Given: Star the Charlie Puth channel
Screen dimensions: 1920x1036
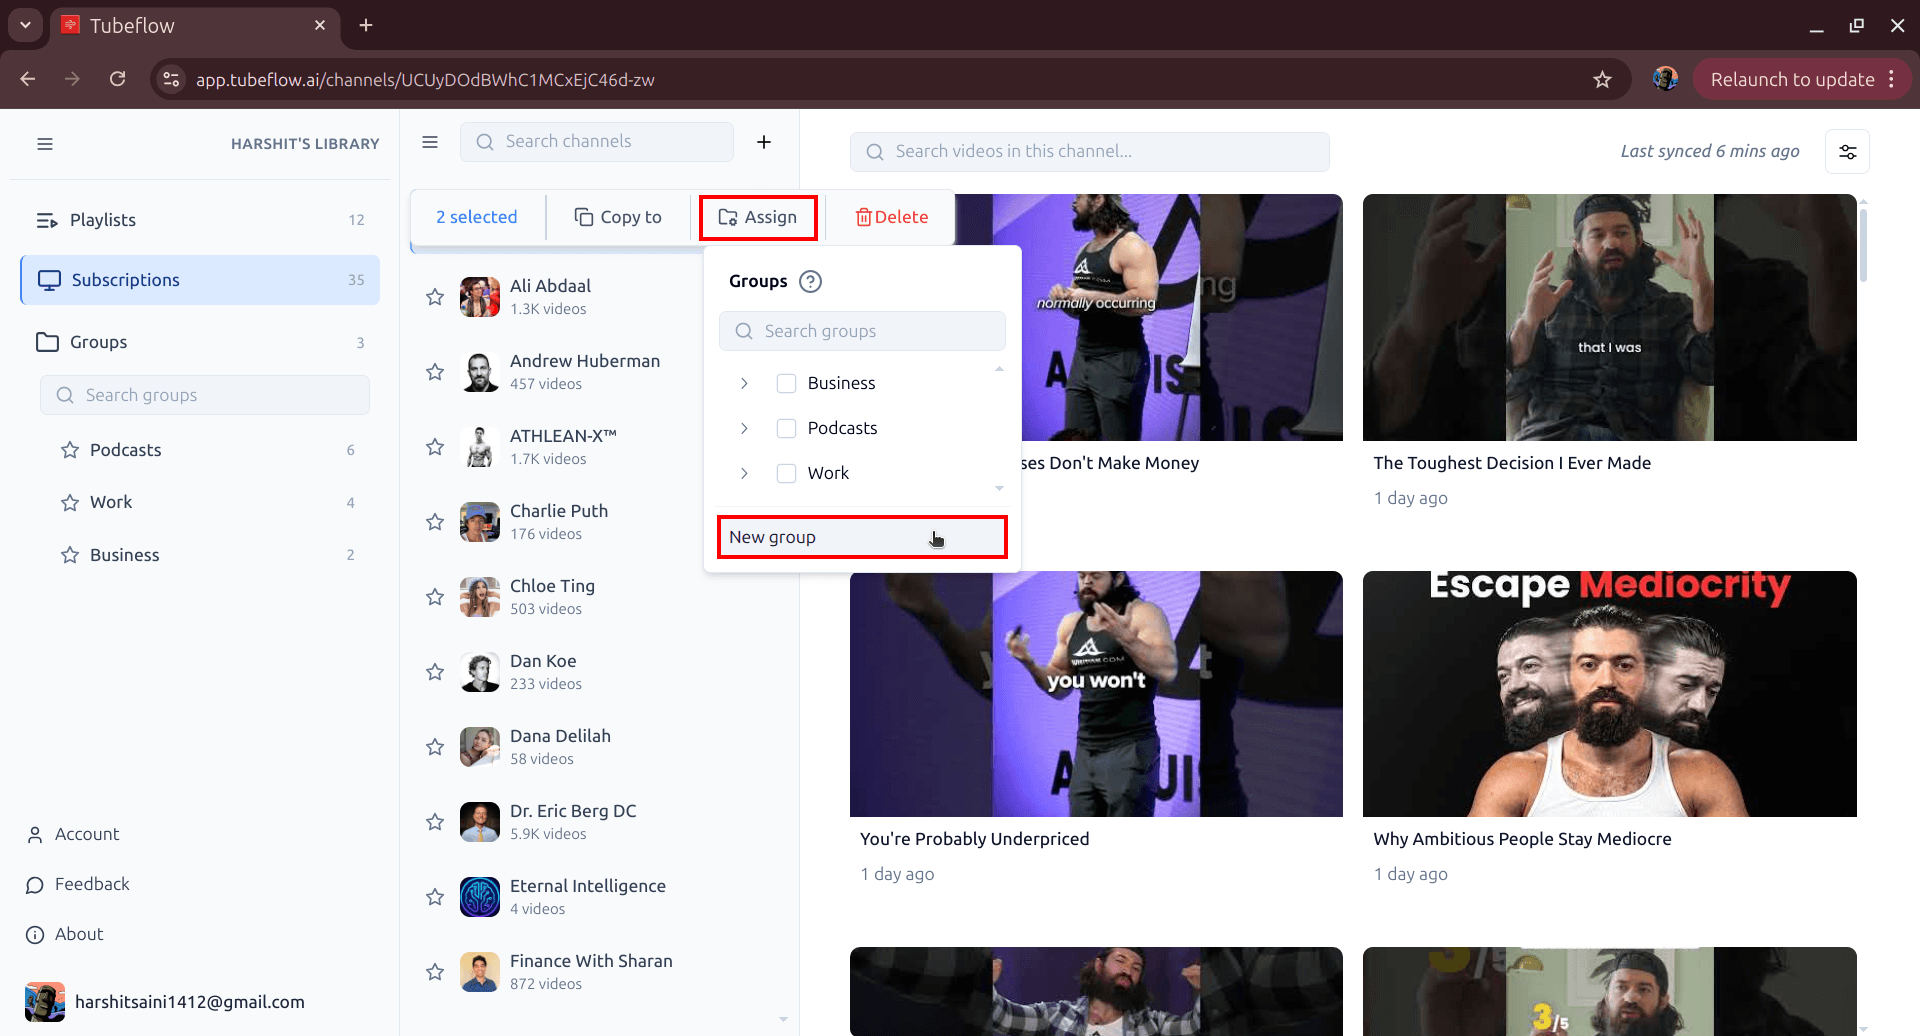Looking at the screenshot, I should 435,521.
